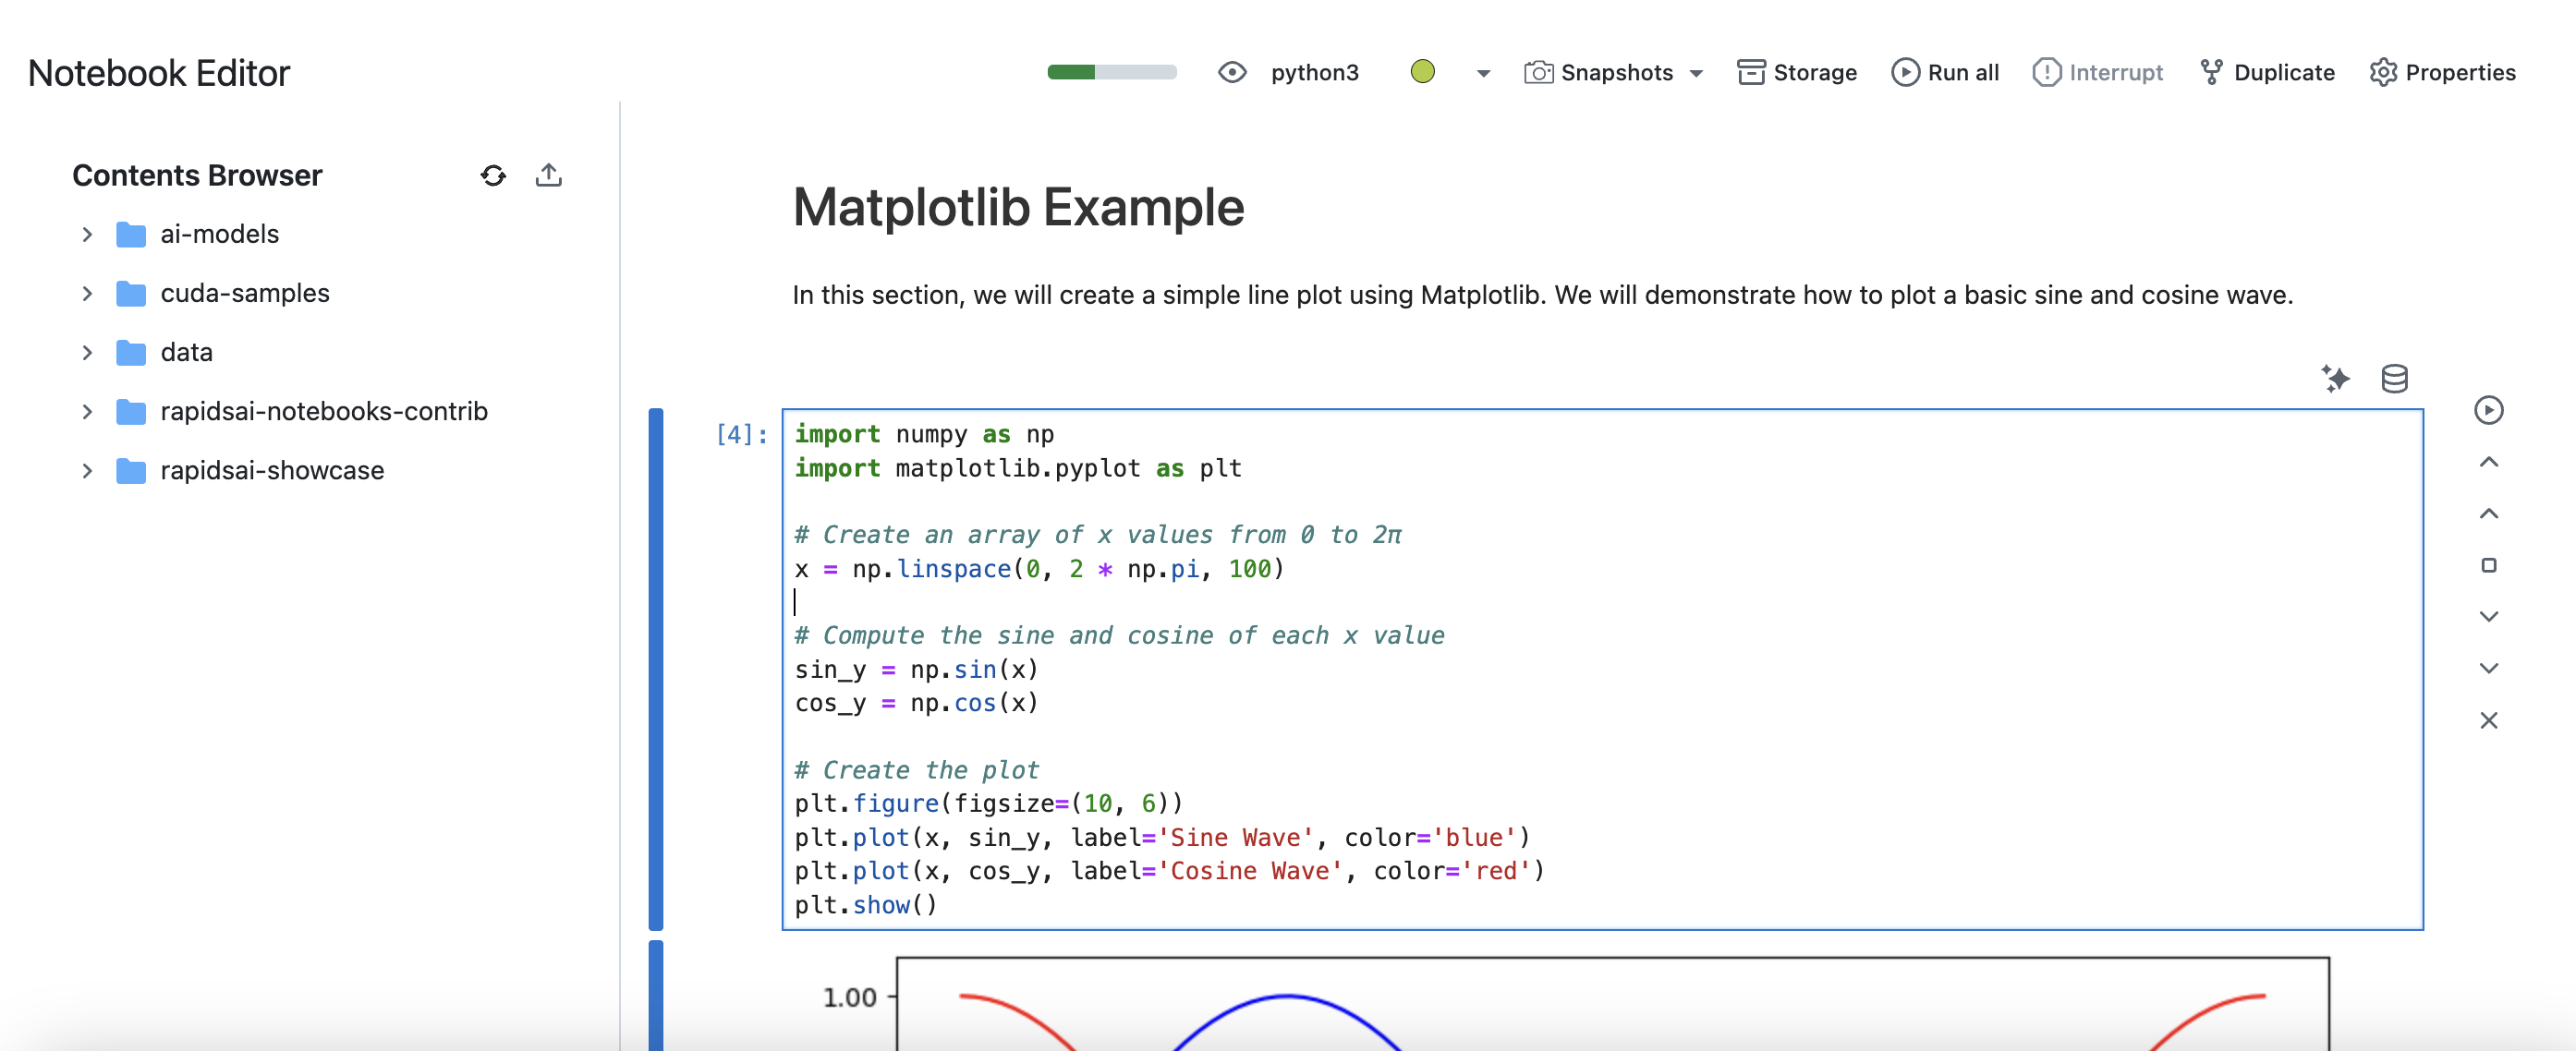Viewport: 2576px width, 1051px height.
Task: Refresh the Contents Browser
Action: coord(493,176)
